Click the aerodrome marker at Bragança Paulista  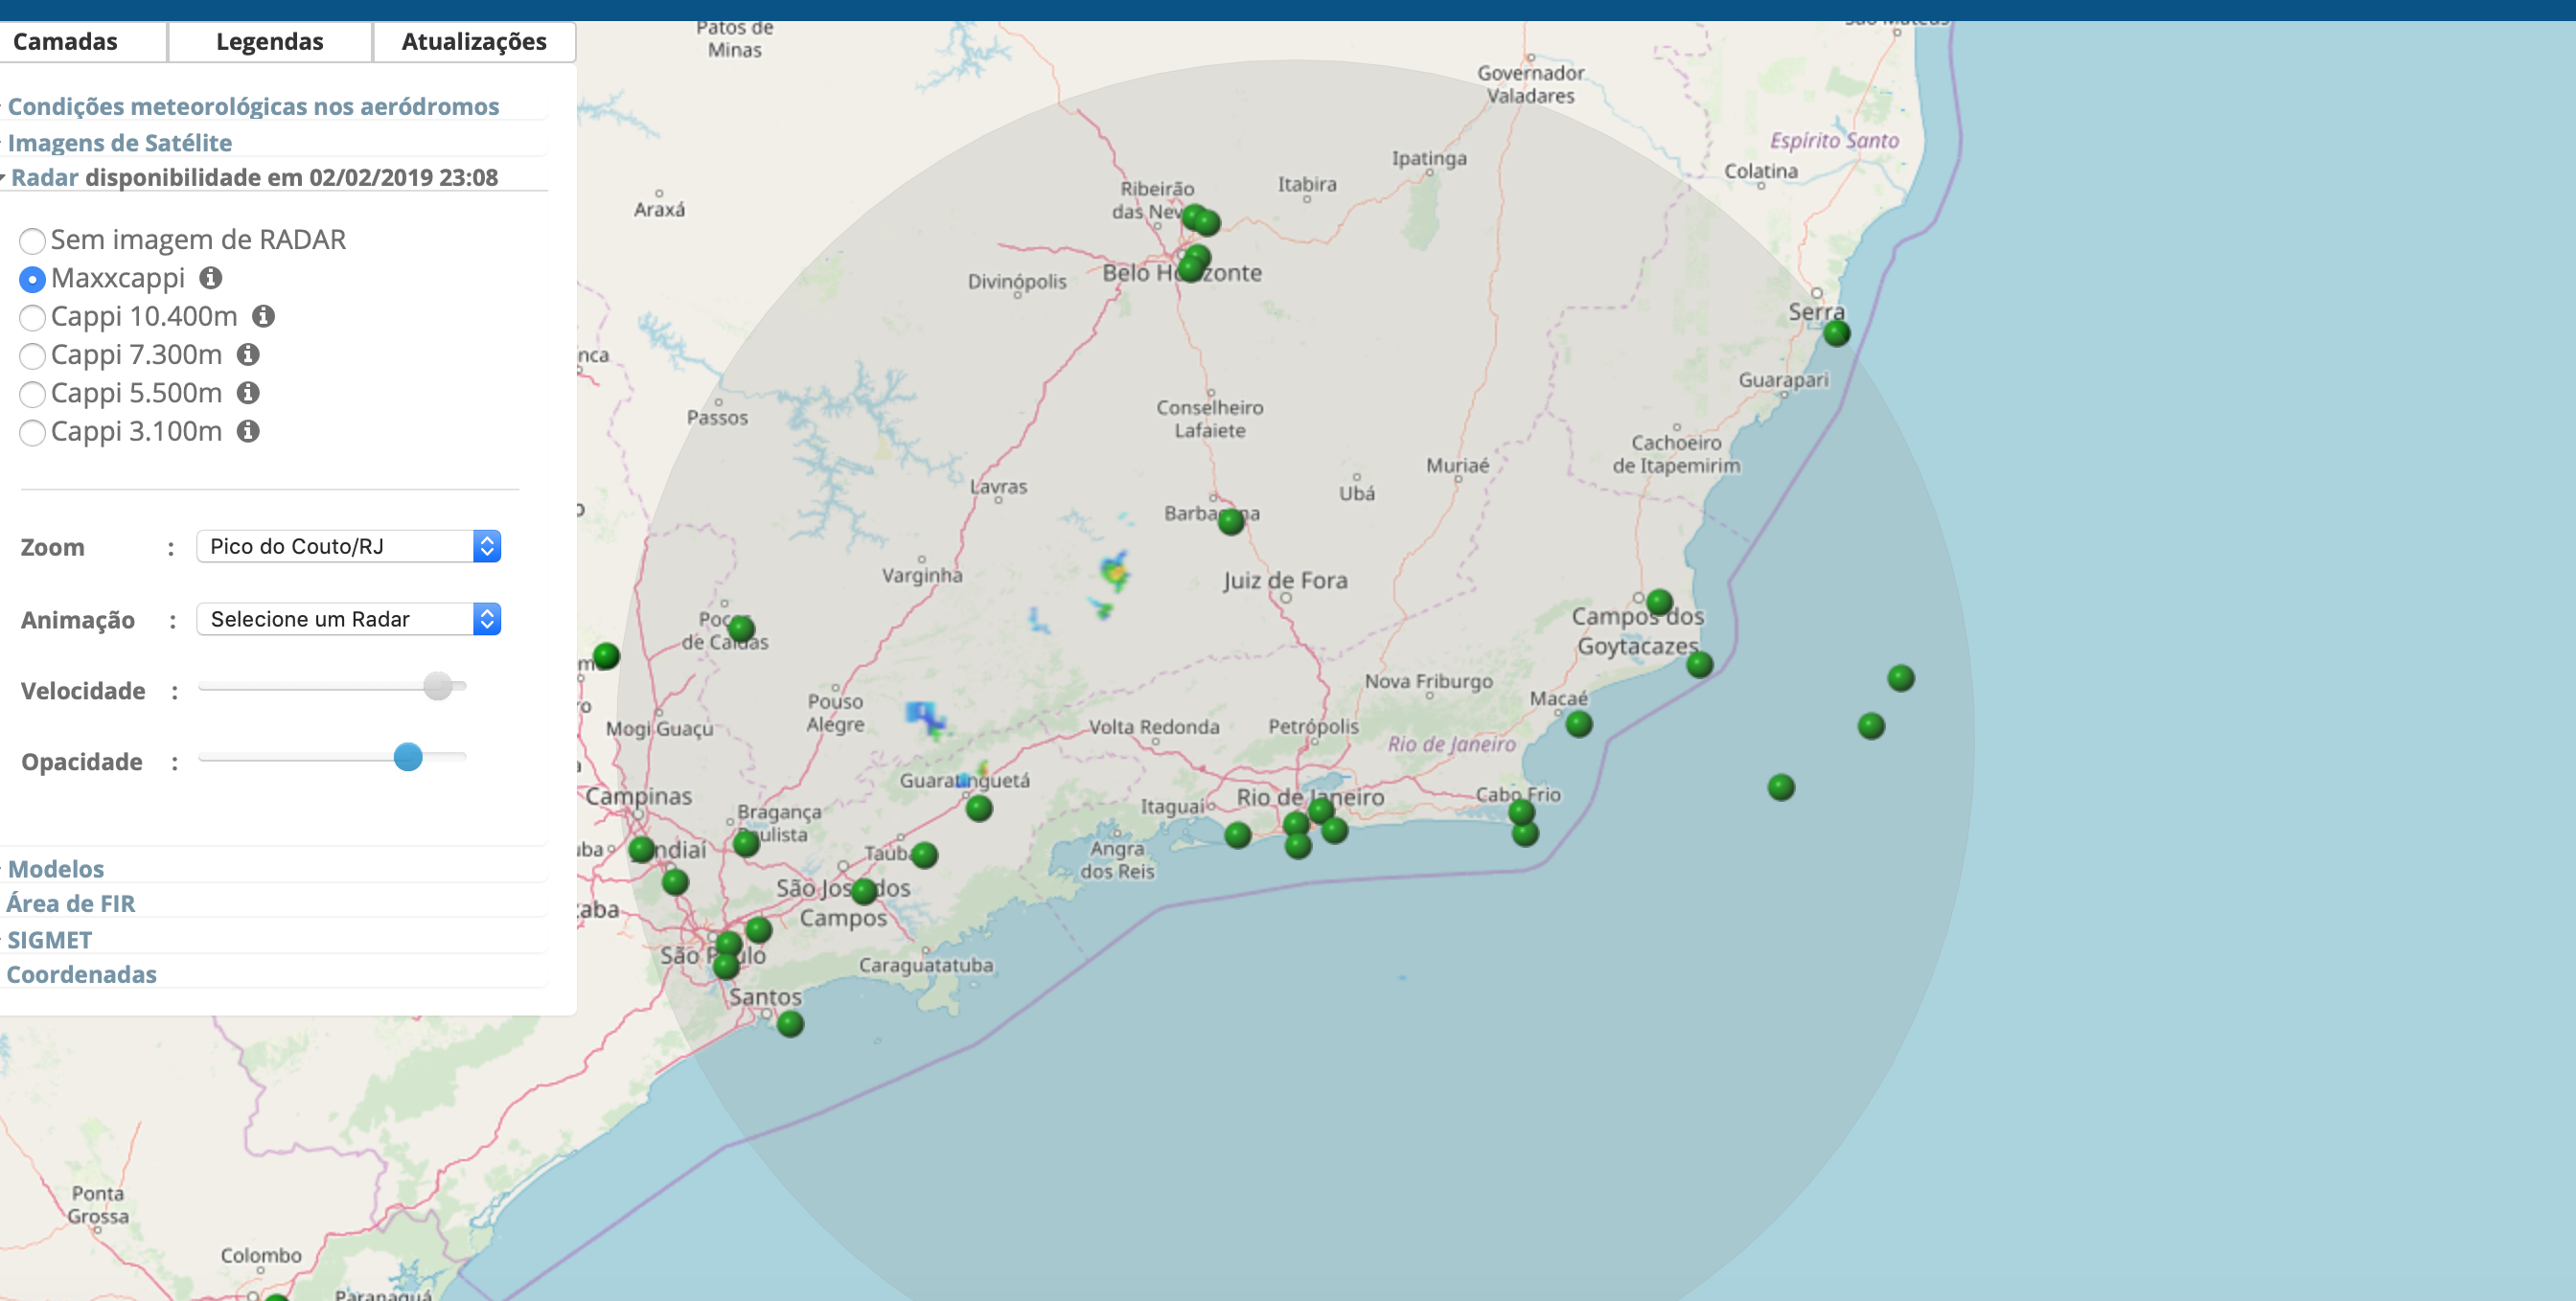tap(745, 843)
